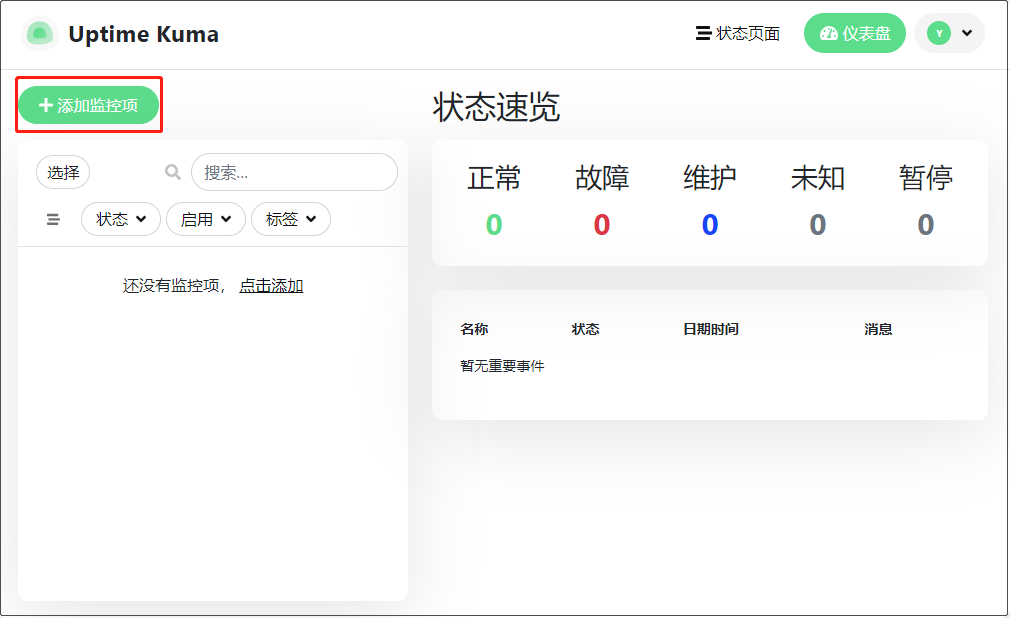Click the 选择 select button

coord(63,173)
